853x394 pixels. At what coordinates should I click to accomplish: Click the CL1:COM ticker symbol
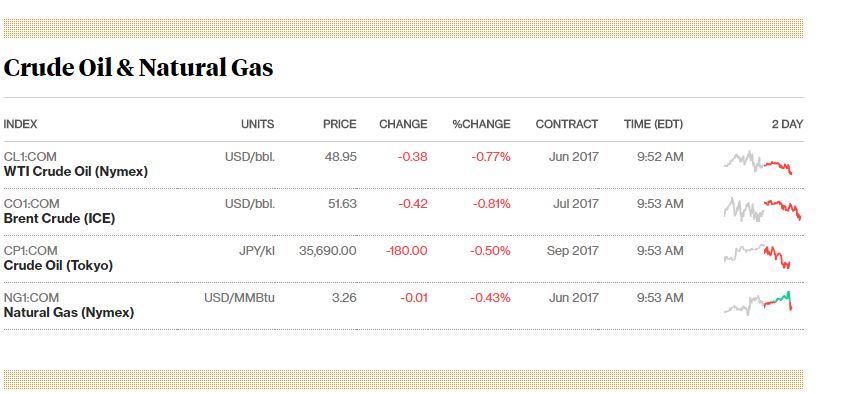(30, 157)
